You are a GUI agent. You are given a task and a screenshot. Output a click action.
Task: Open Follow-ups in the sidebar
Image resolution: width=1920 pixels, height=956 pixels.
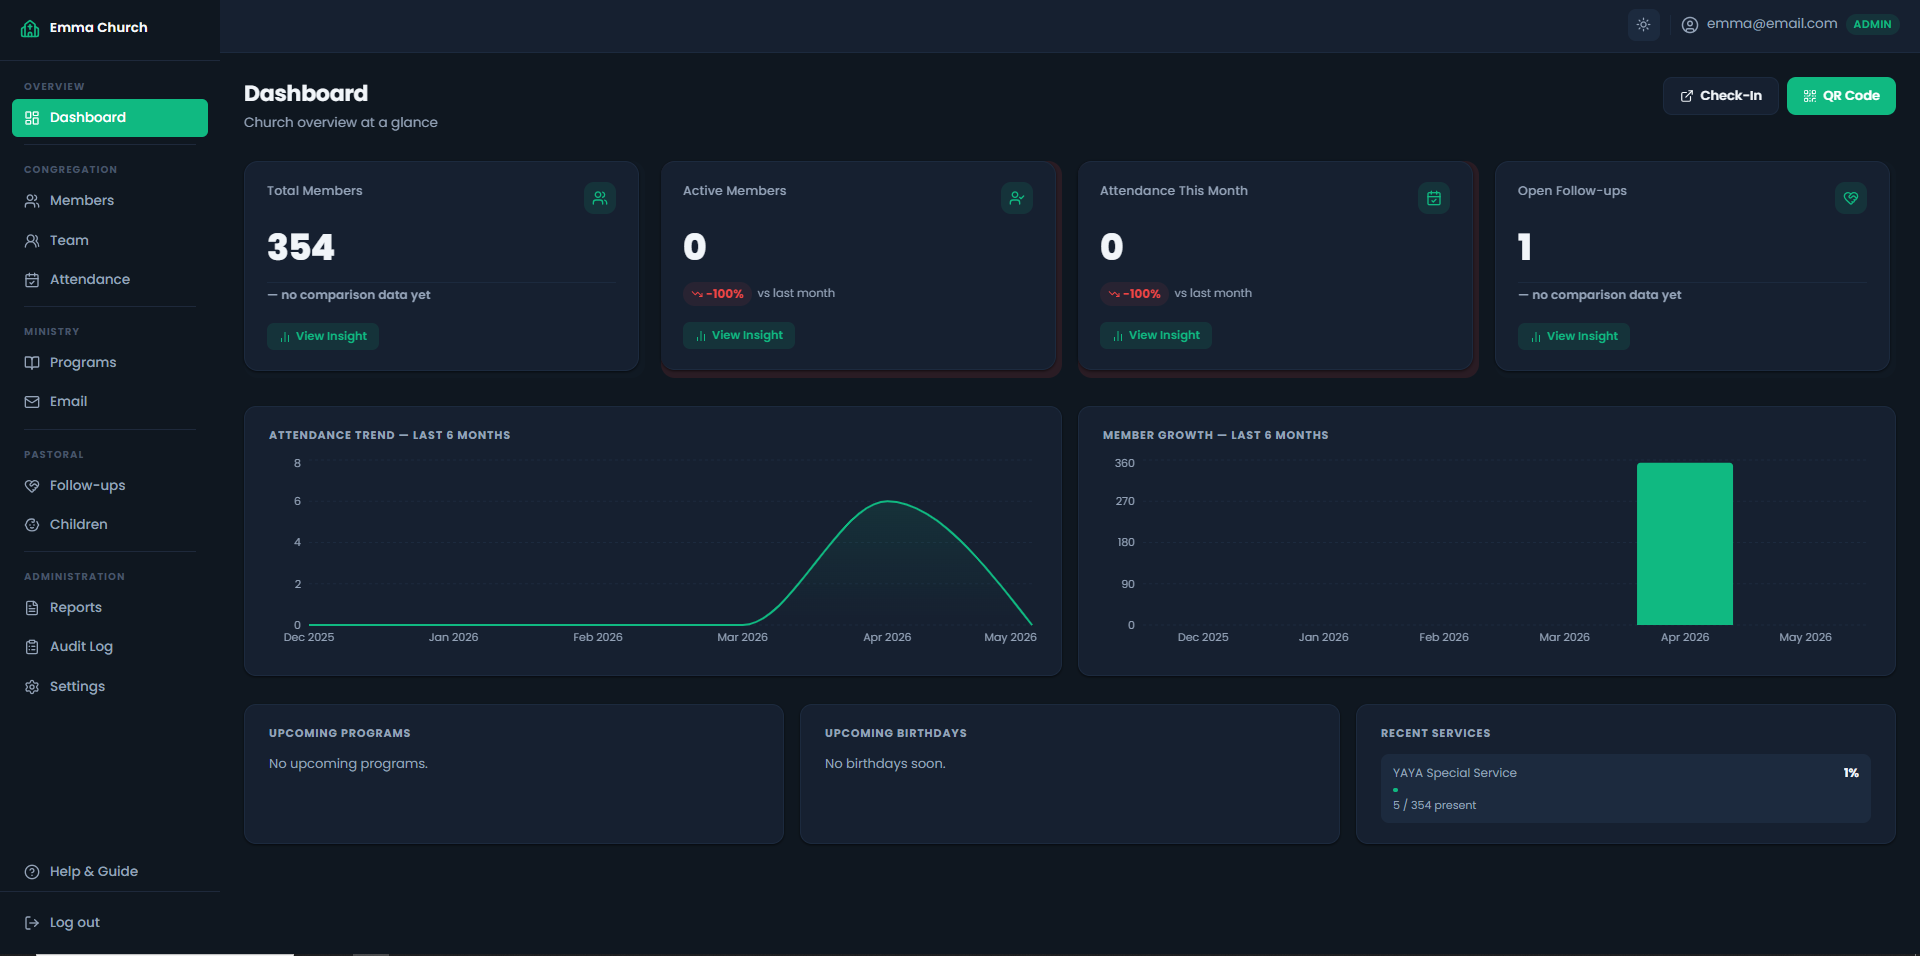point(110,486)
